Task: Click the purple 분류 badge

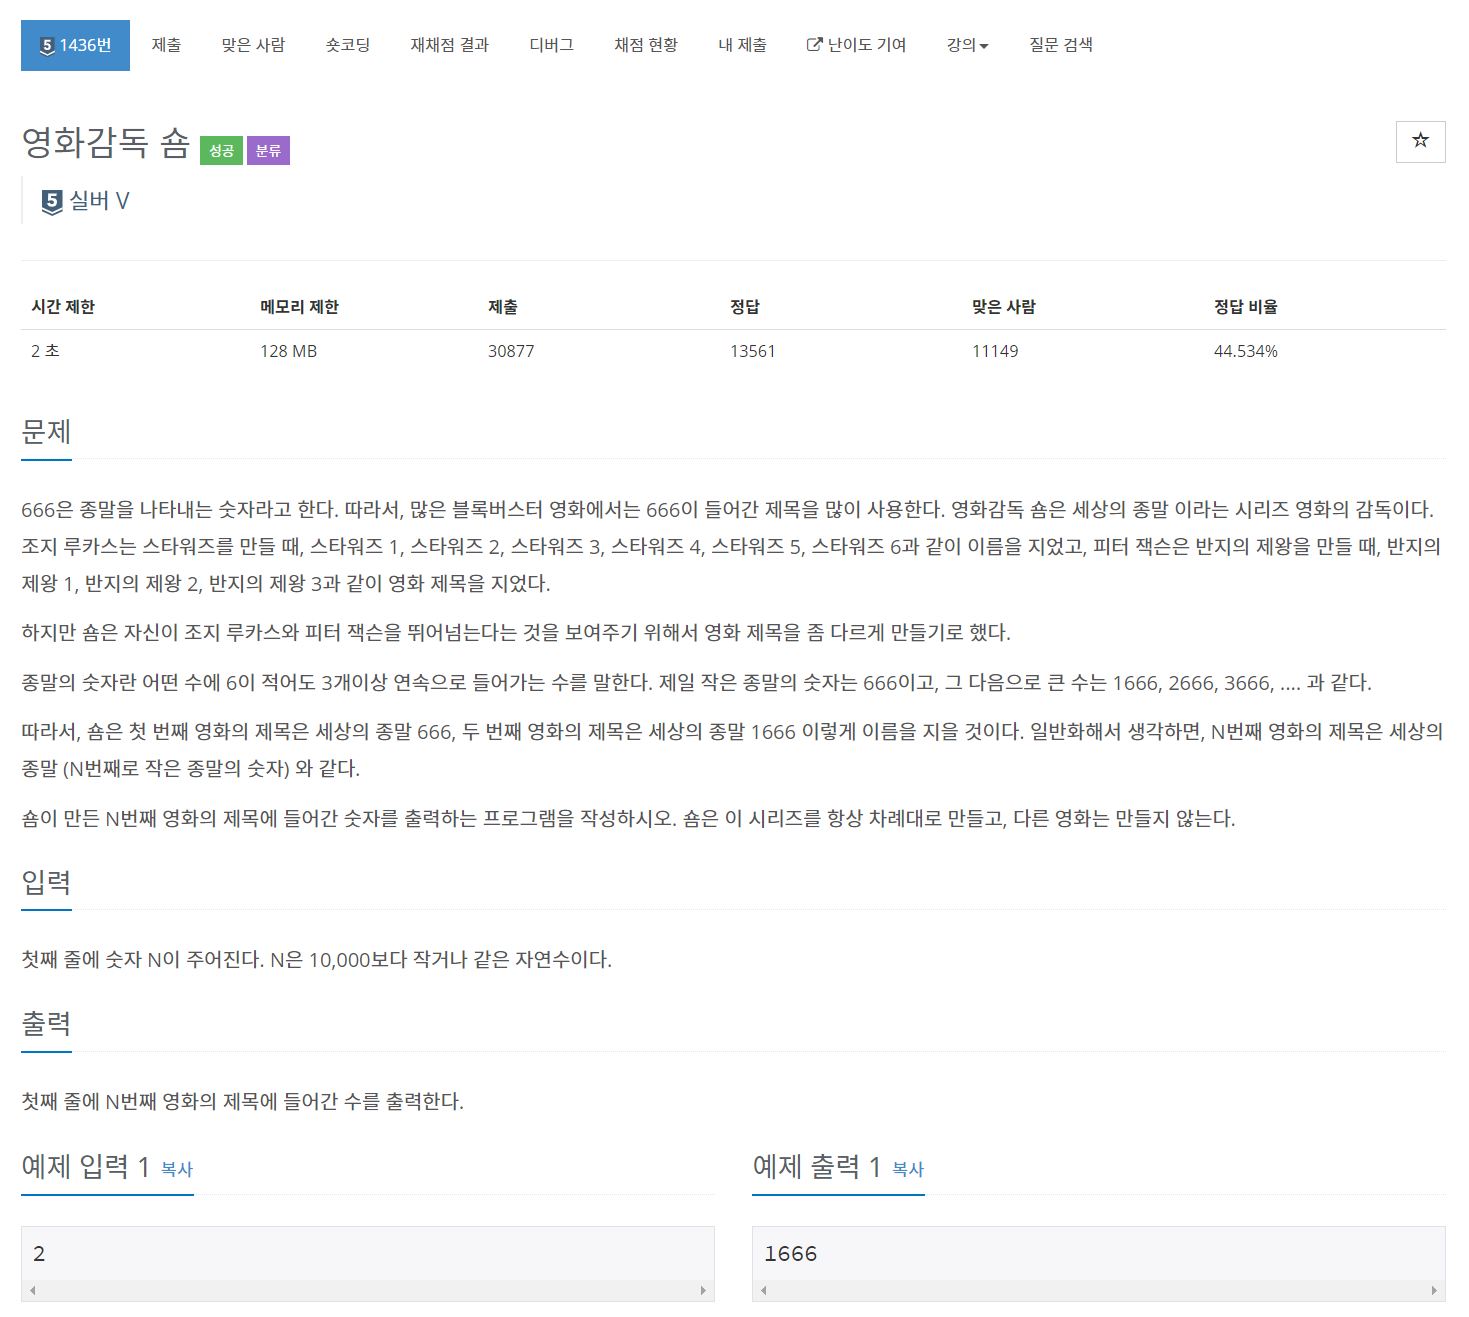Action: pos(268,151)
